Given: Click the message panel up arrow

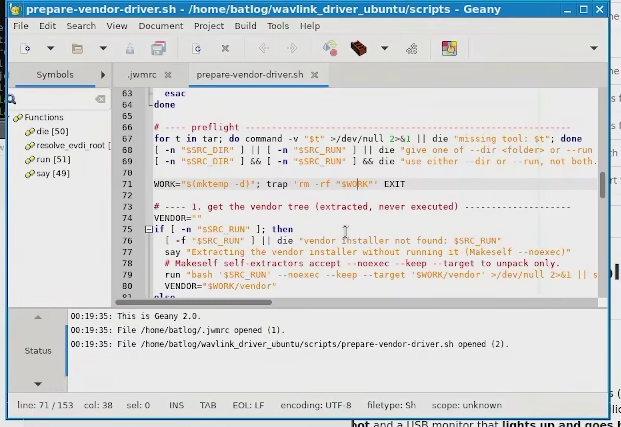Looking at the screenshot, I should 38,317.
